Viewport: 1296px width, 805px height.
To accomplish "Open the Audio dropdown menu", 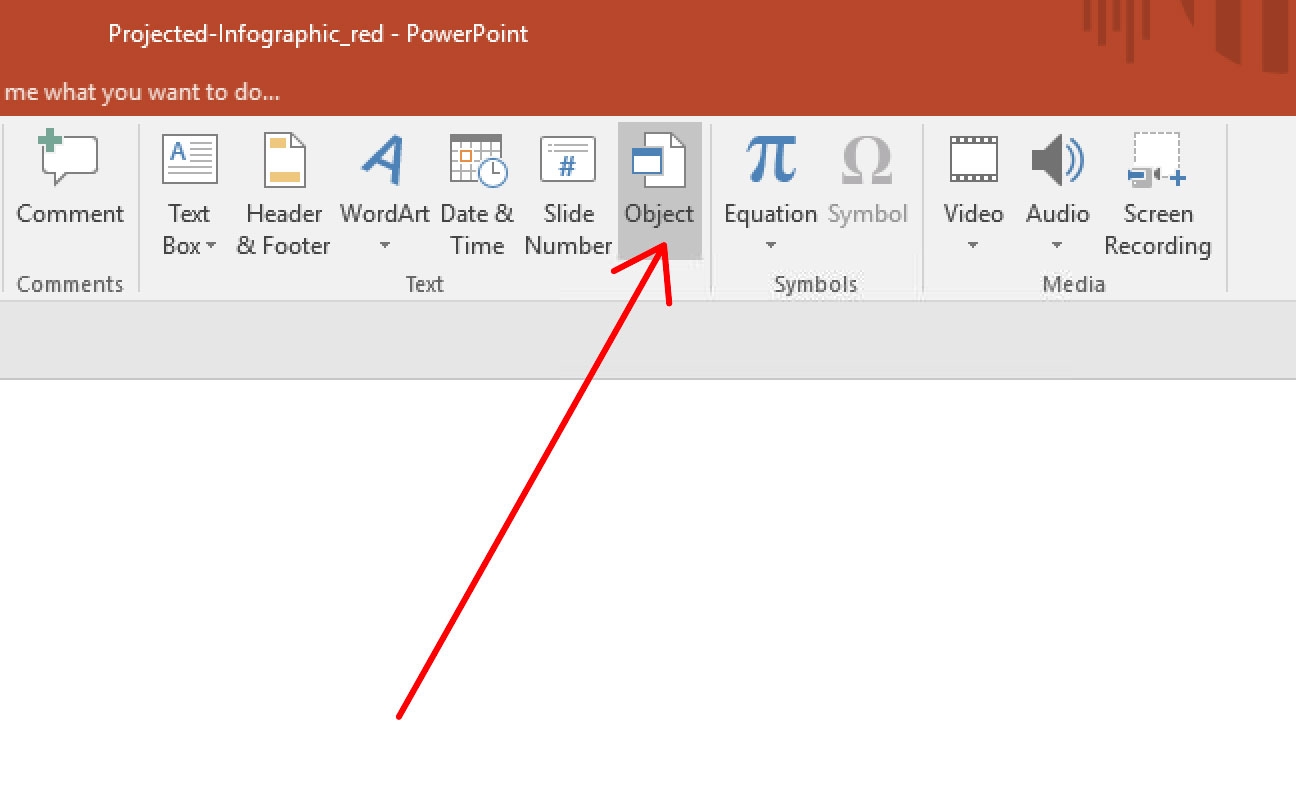I will pos(1056,246).
